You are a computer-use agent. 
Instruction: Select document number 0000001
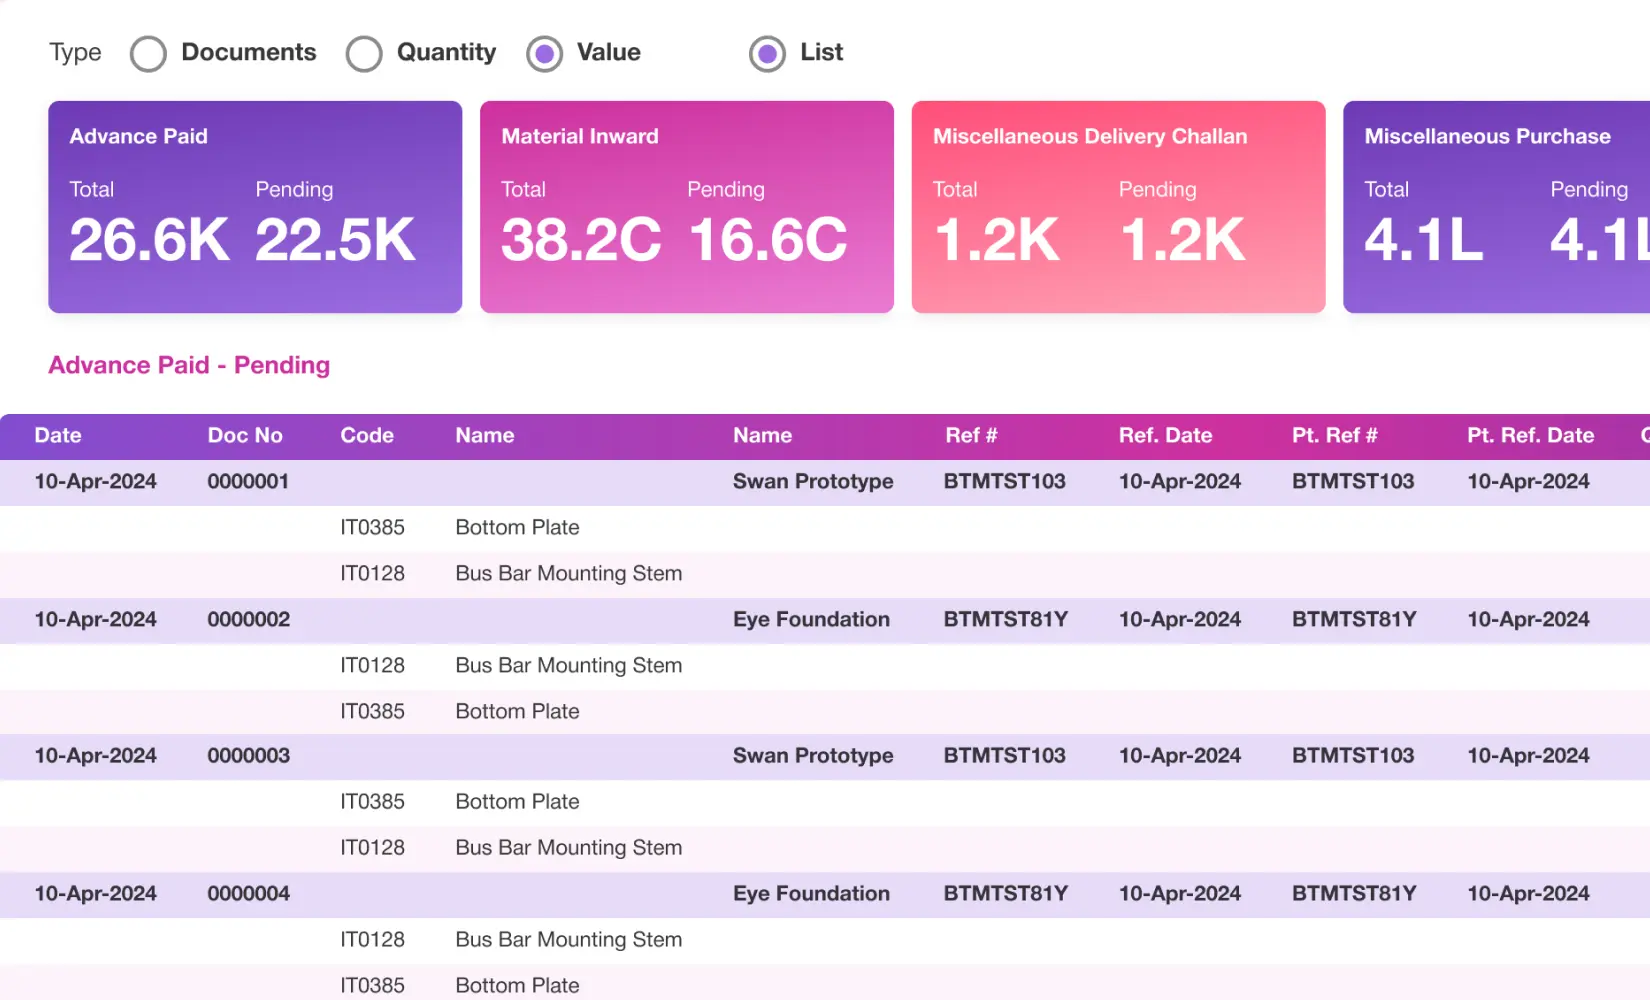pyautogui.click(x=248, y=482)
